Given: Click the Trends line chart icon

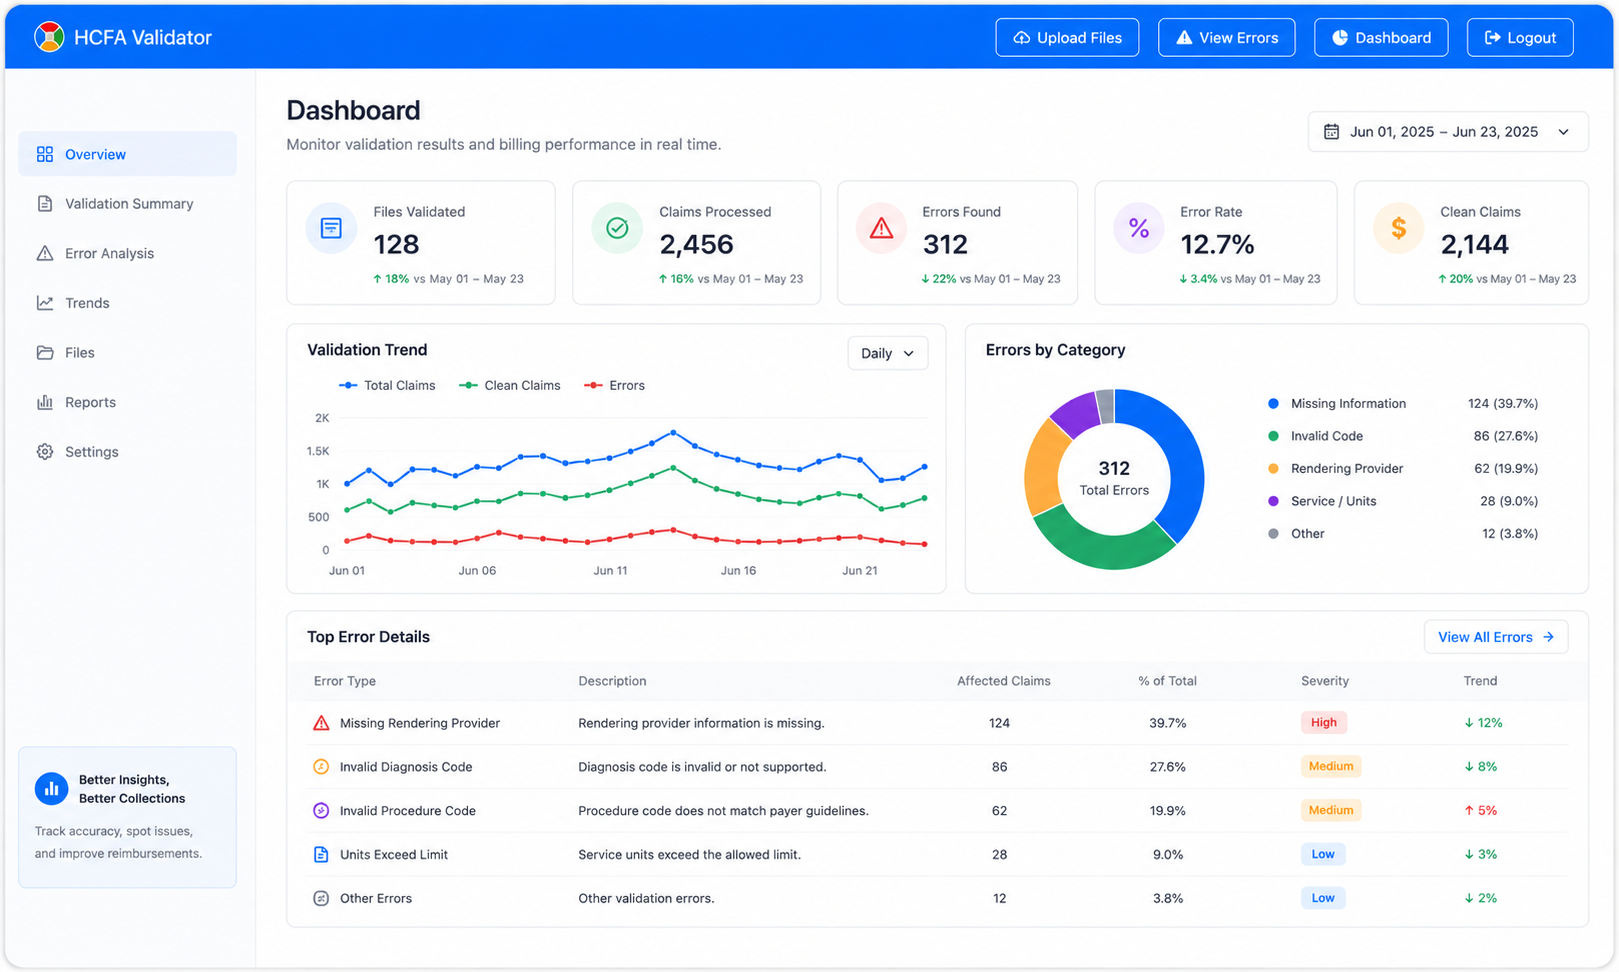Looking at the screenshot, I should coord(45,303).
